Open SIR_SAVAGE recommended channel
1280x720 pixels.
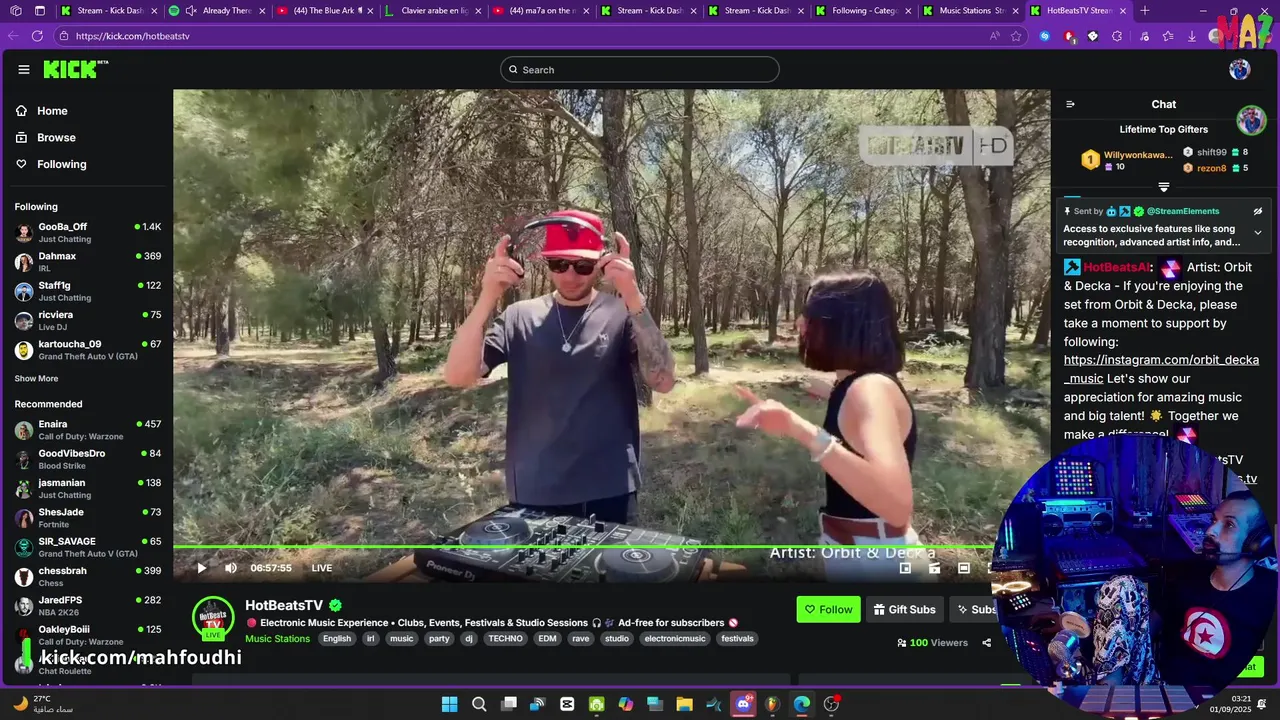tap(88, 547)
